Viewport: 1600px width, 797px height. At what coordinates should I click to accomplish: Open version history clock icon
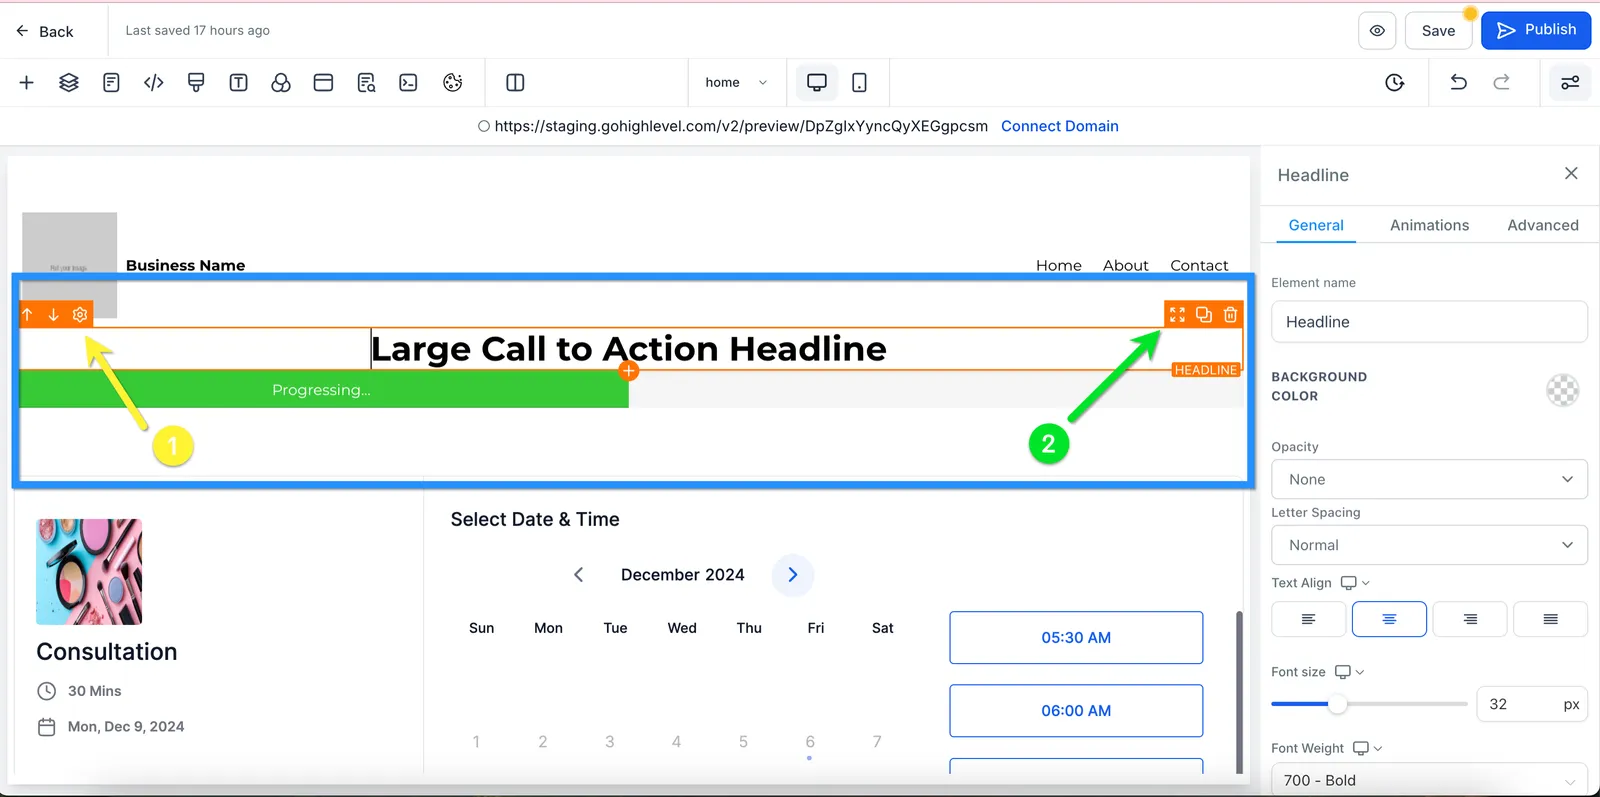click(x=1395, y=83)
